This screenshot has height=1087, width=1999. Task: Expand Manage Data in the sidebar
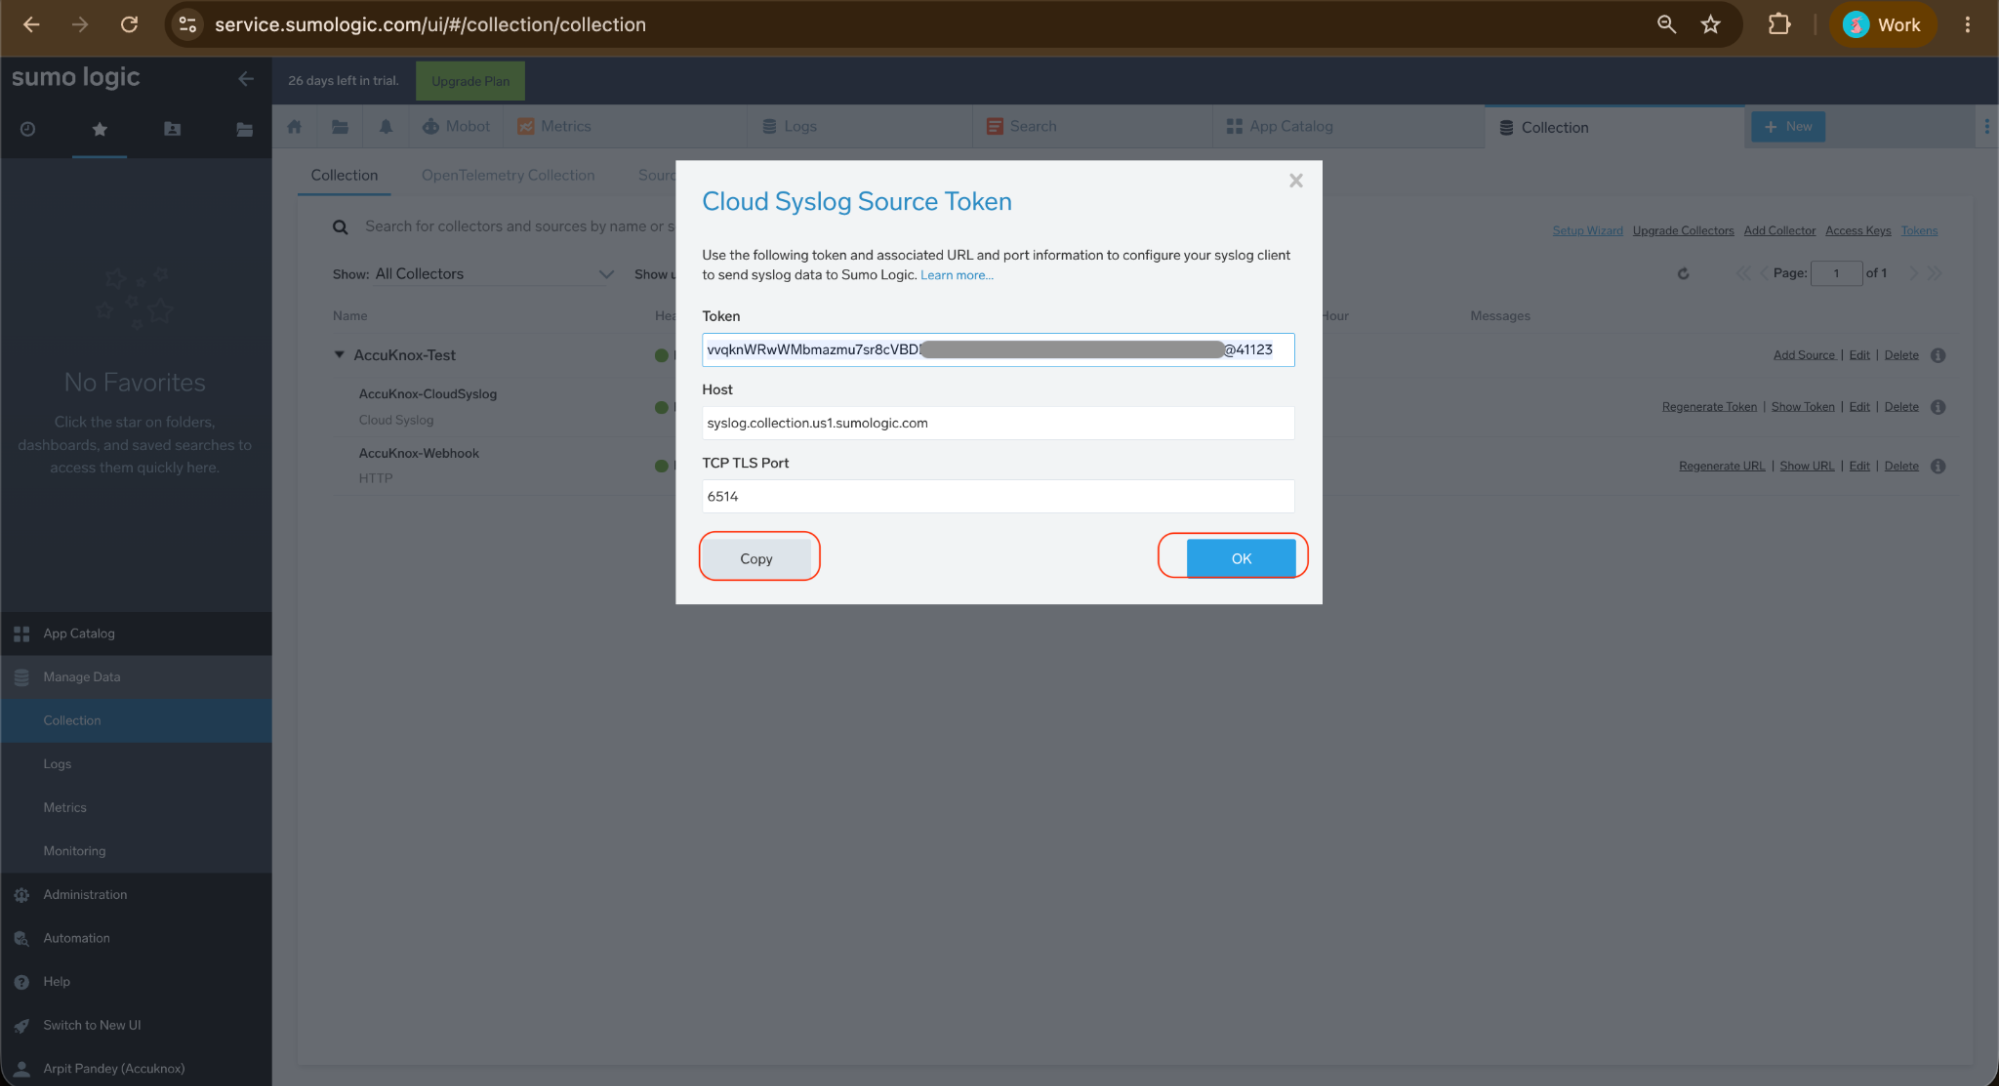coord(136,677)
